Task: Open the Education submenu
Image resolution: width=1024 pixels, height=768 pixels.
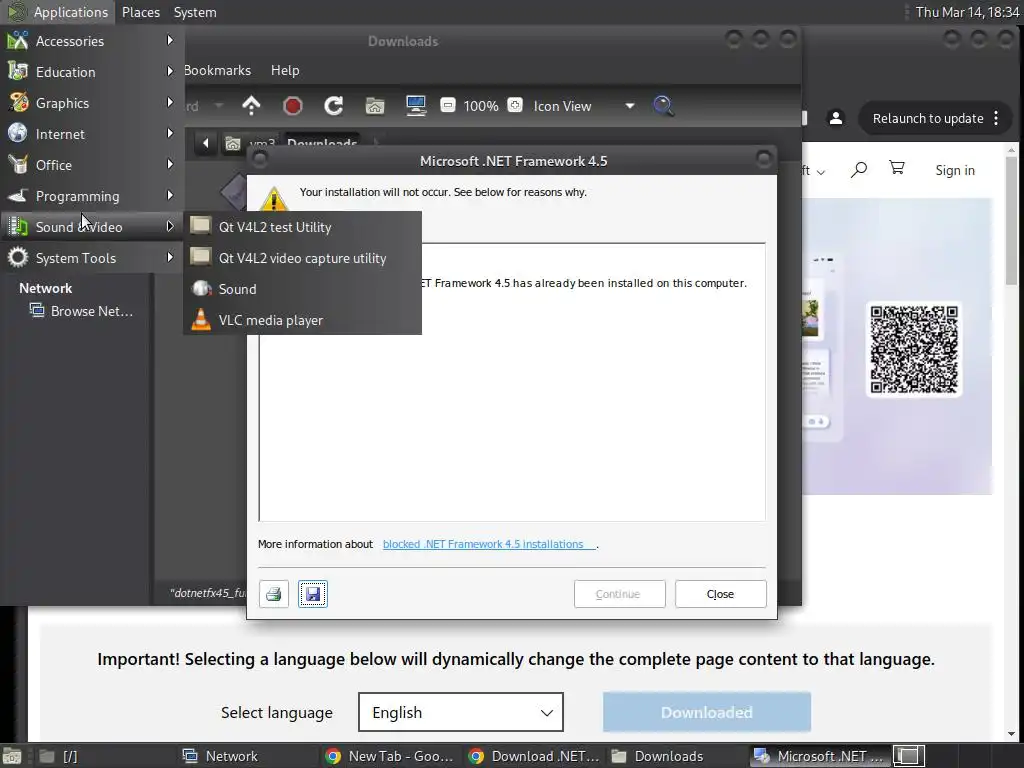Action: click(91, 72)
